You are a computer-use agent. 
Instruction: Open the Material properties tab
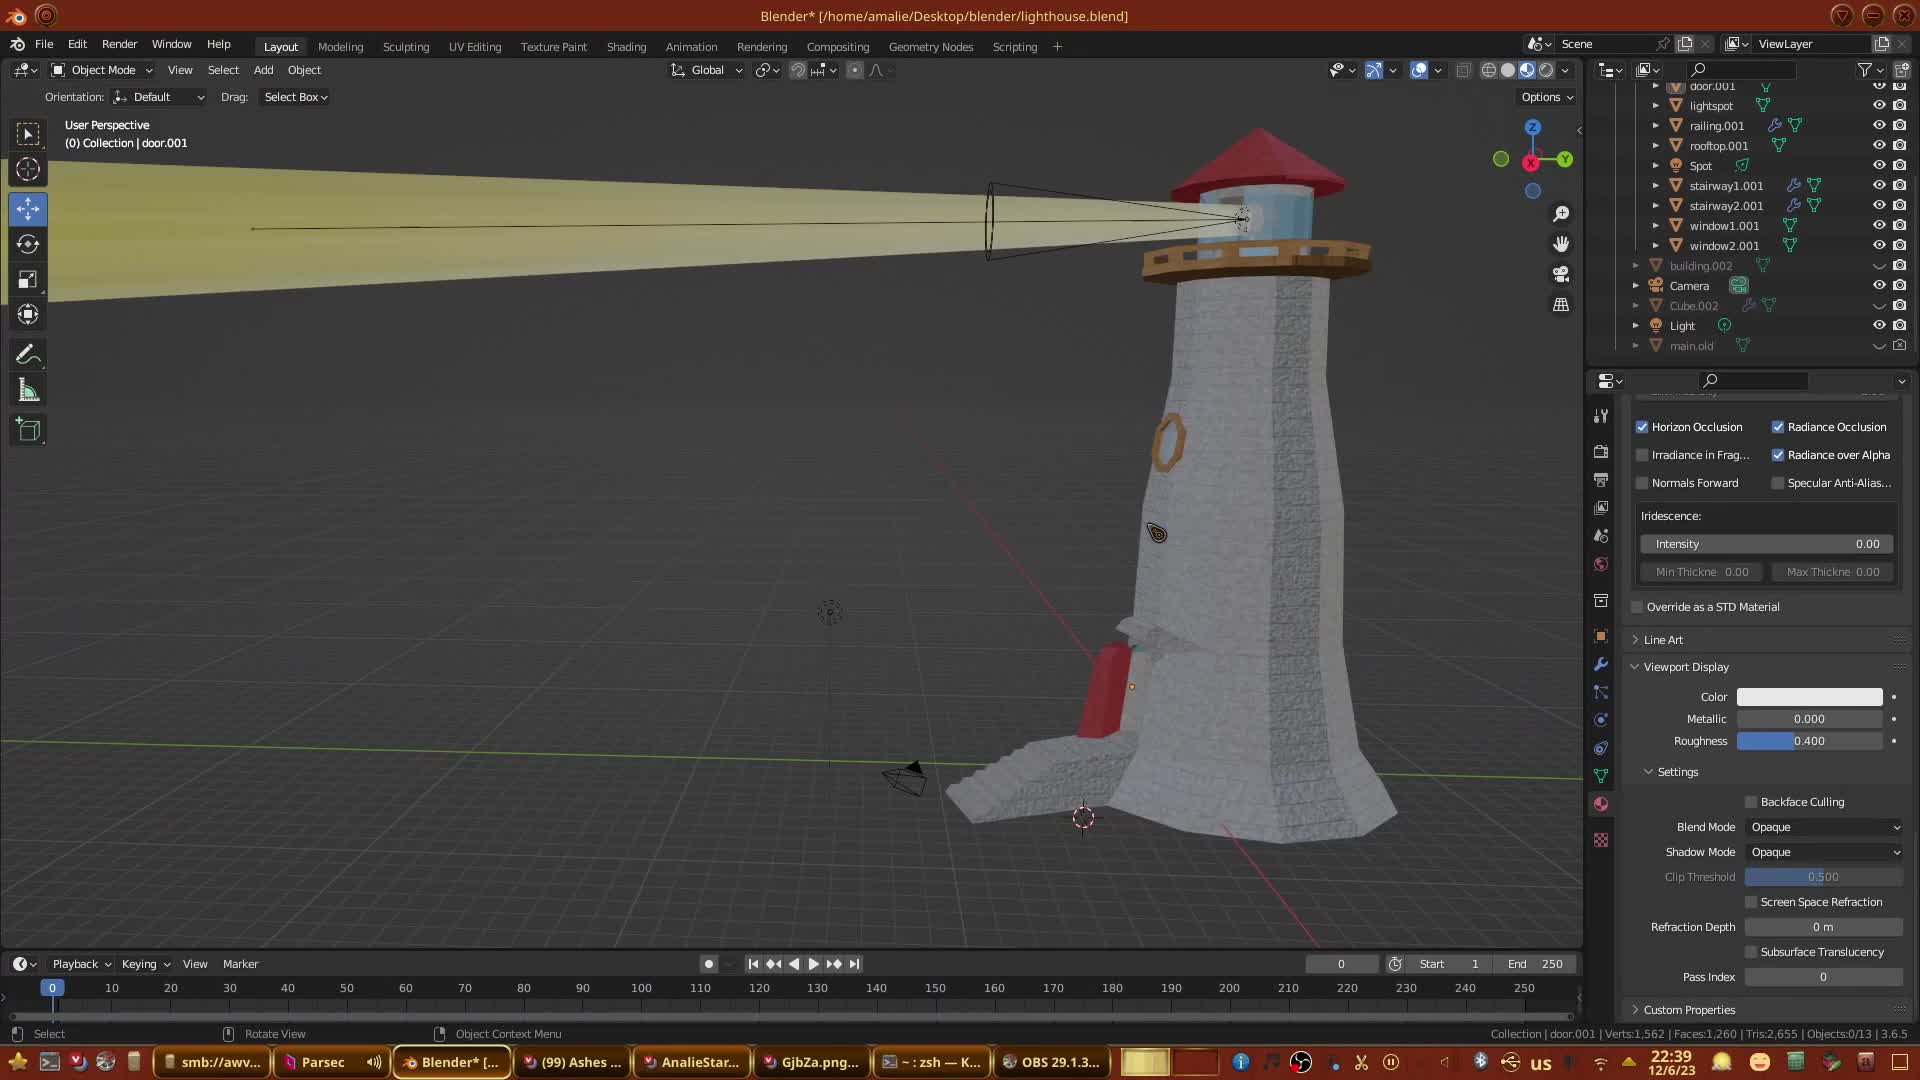click(x=1601, y=804)
